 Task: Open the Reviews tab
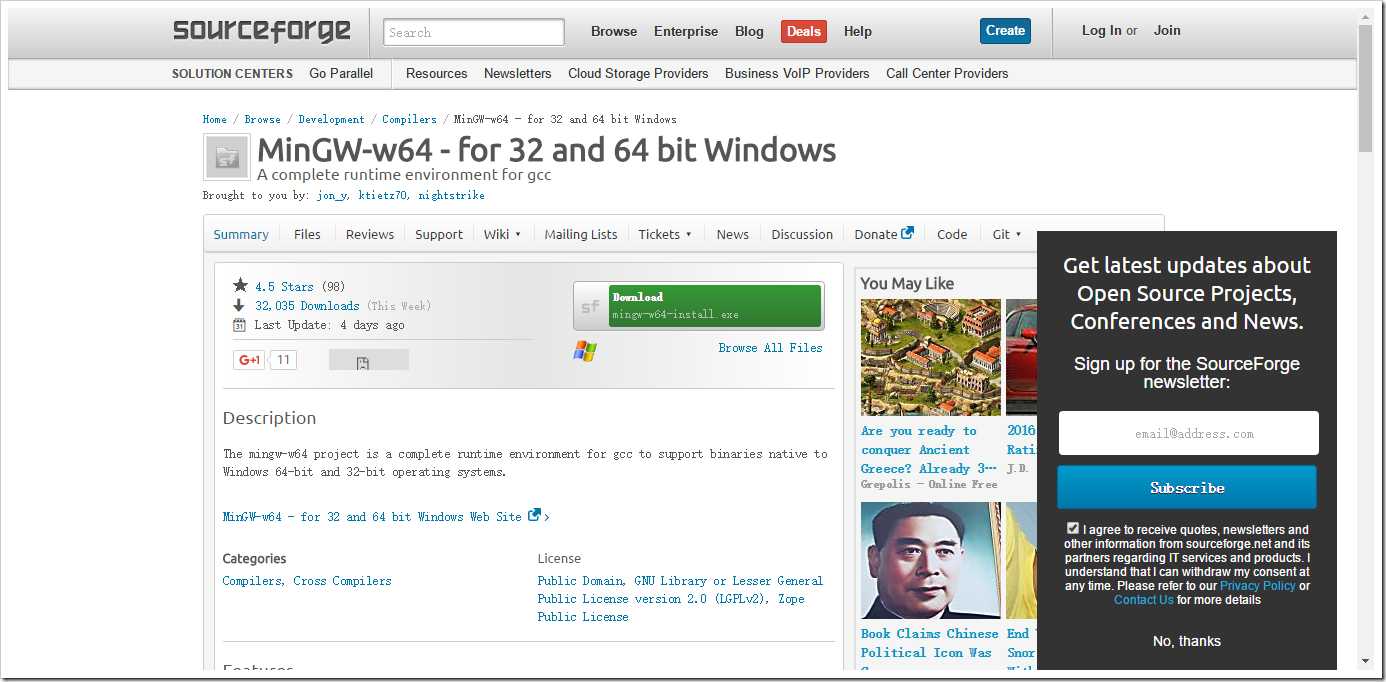point(370,234)
